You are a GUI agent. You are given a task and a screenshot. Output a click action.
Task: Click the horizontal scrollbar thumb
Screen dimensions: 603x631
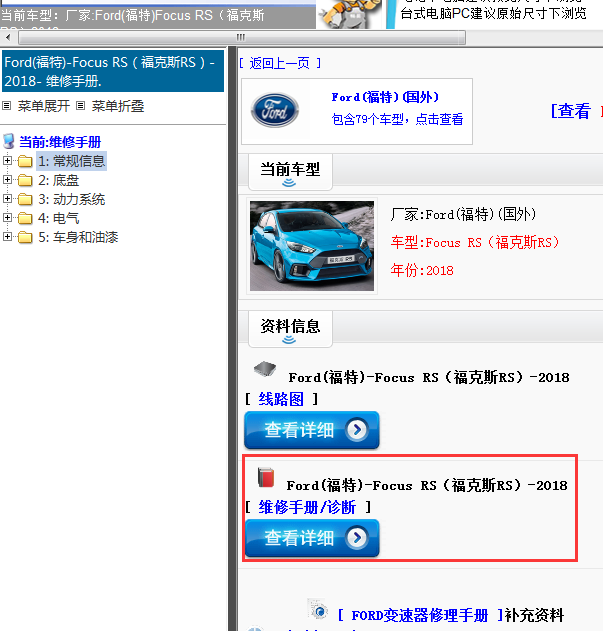(242, 38)
